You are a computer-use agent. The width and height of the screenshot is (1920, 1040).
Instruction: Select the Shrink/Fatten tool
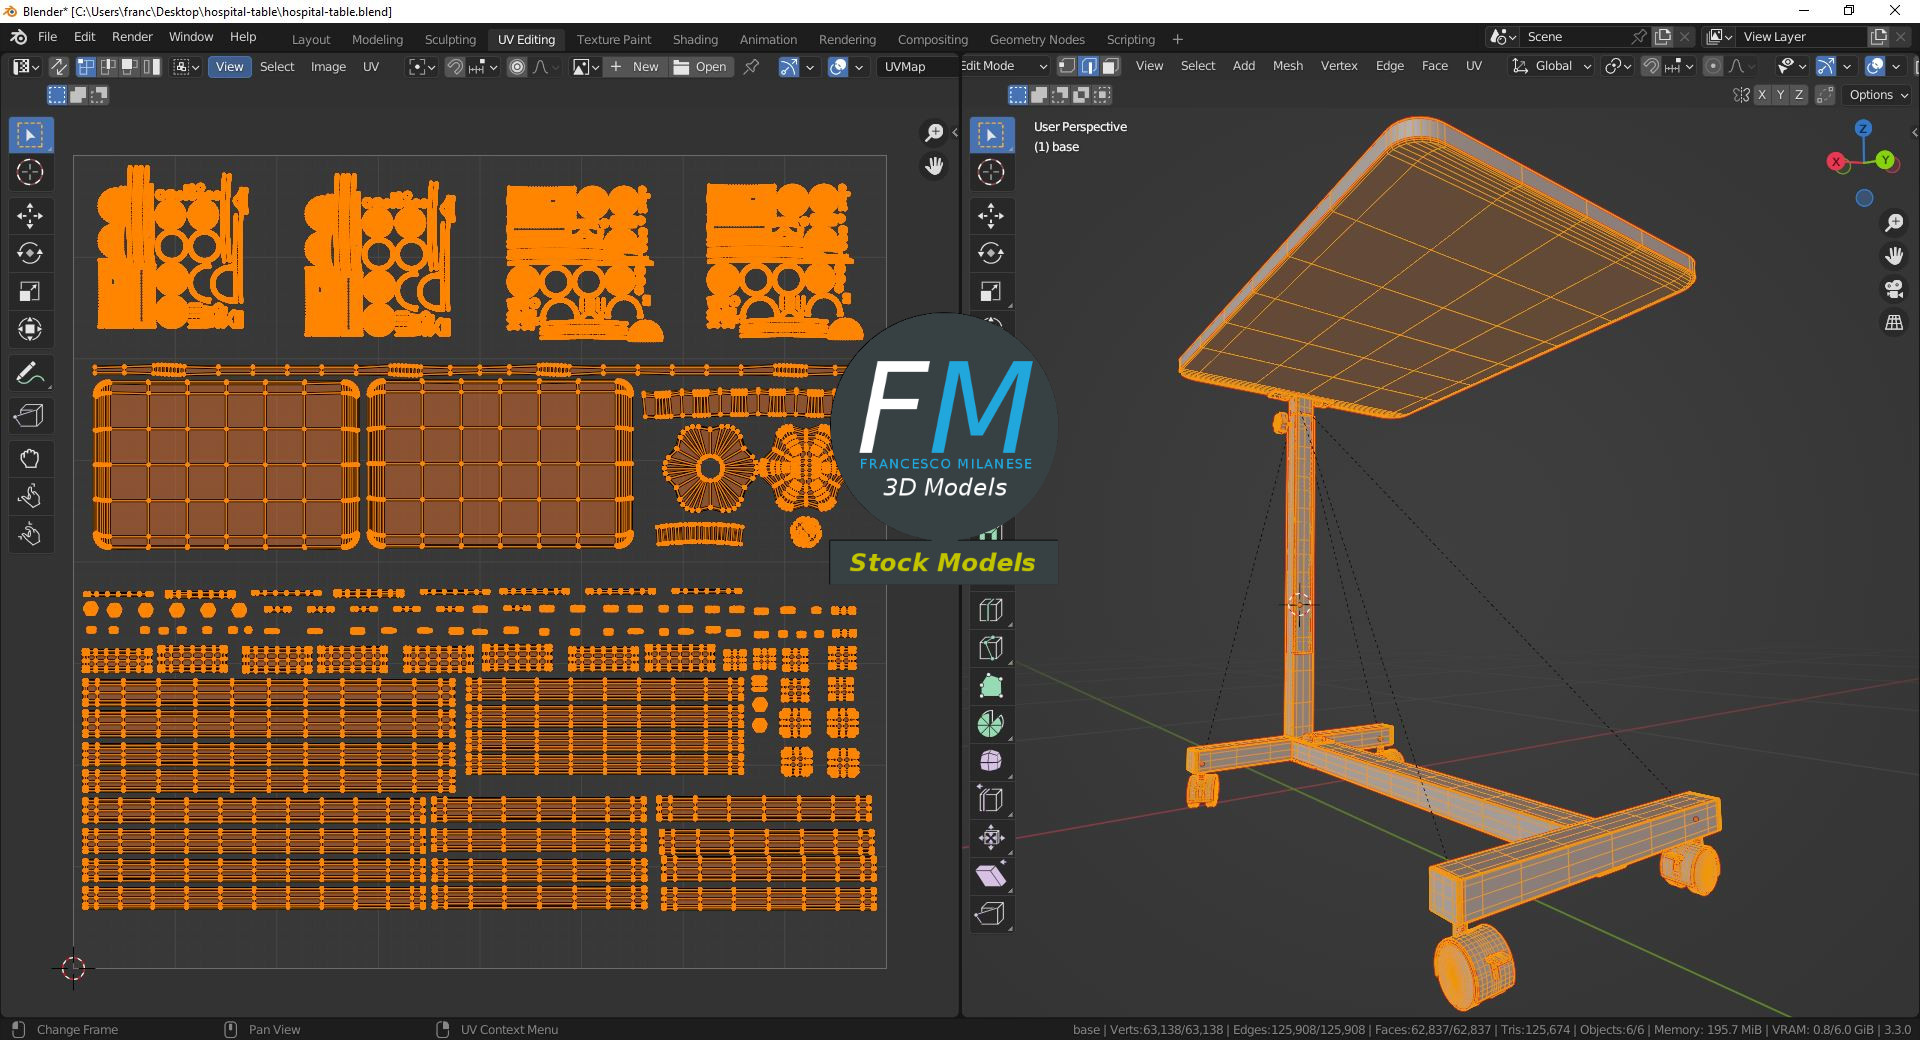991,838
